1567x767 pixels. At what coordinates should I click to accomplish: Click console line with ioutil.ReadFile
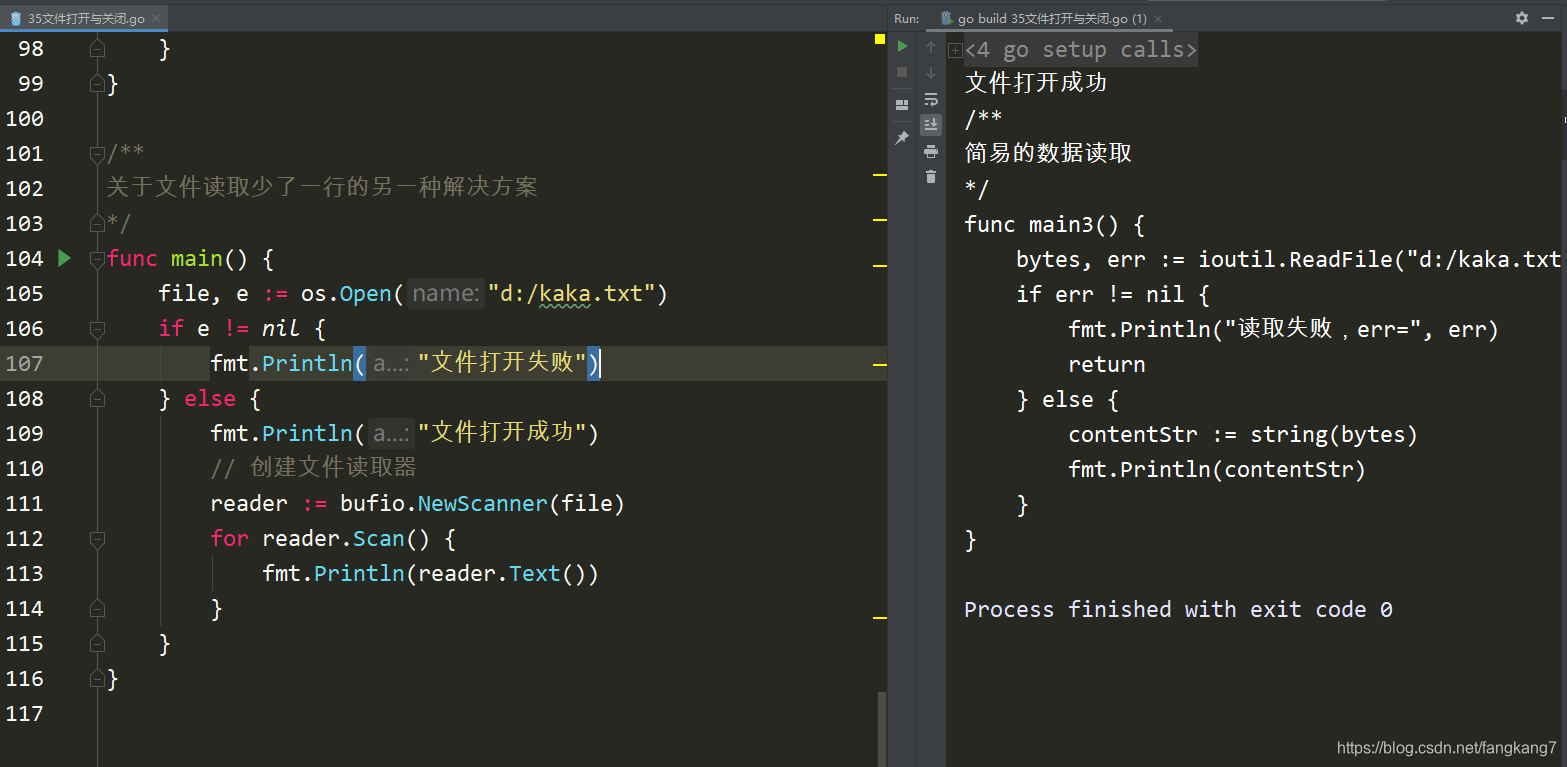pos(1288,259)
